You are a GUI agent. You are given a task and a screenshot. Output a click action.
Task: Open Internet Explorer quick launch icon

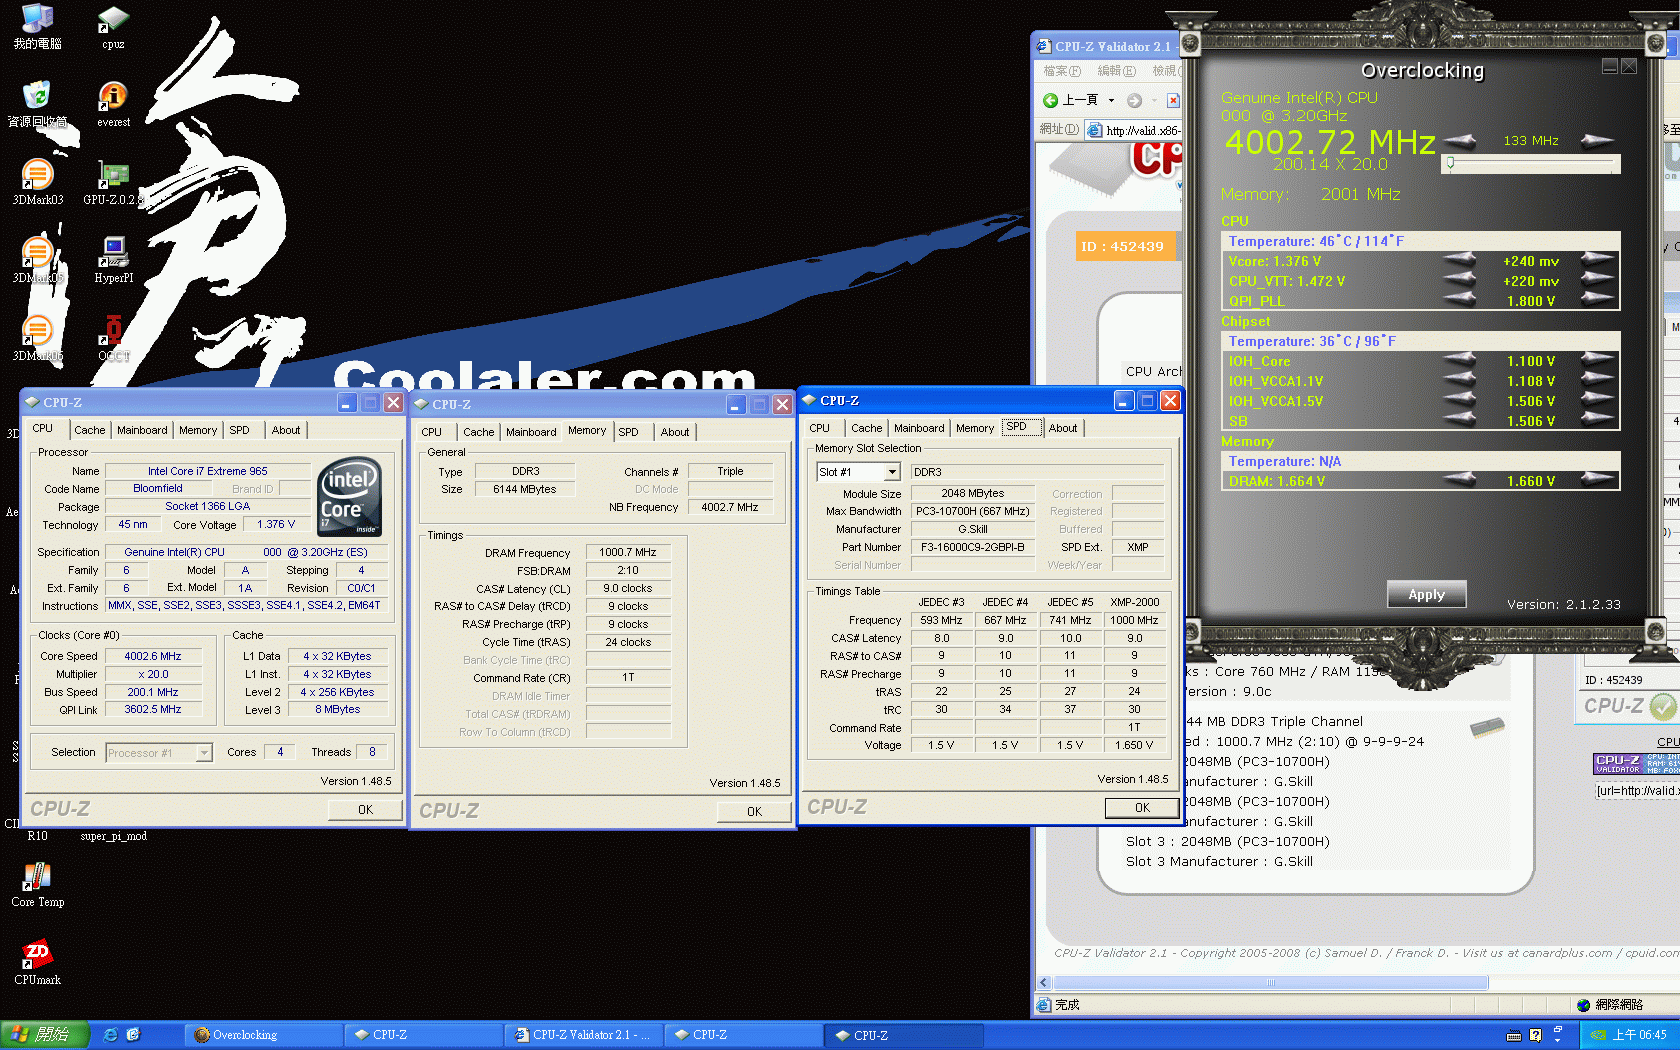coord(111,1035)
